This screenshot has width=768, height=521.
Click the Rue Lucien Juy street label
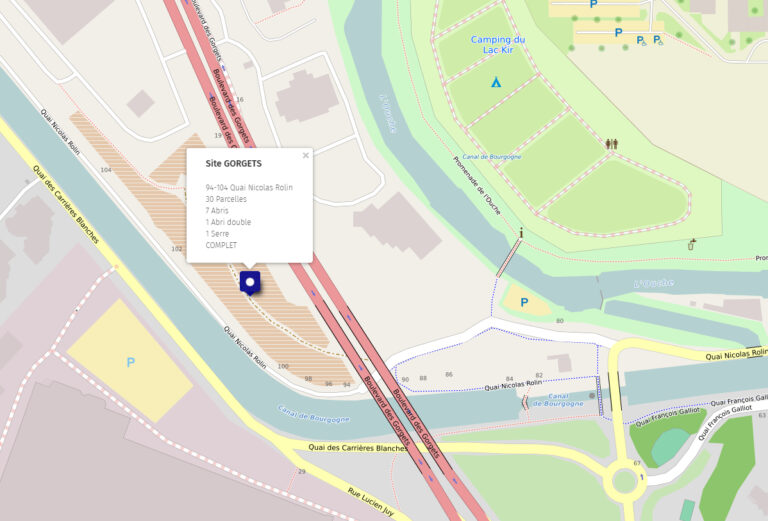coord(371,502)
